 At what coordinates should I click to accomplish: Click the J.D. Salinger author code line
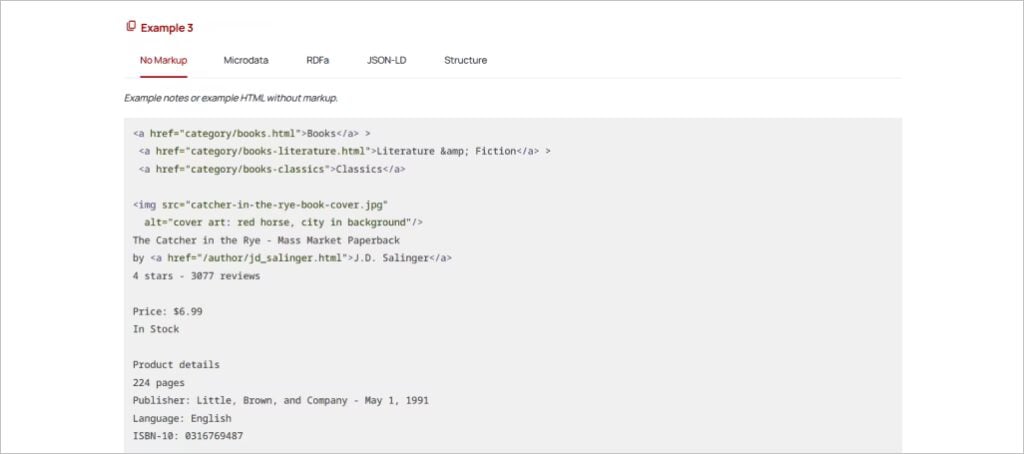point(293,258)
